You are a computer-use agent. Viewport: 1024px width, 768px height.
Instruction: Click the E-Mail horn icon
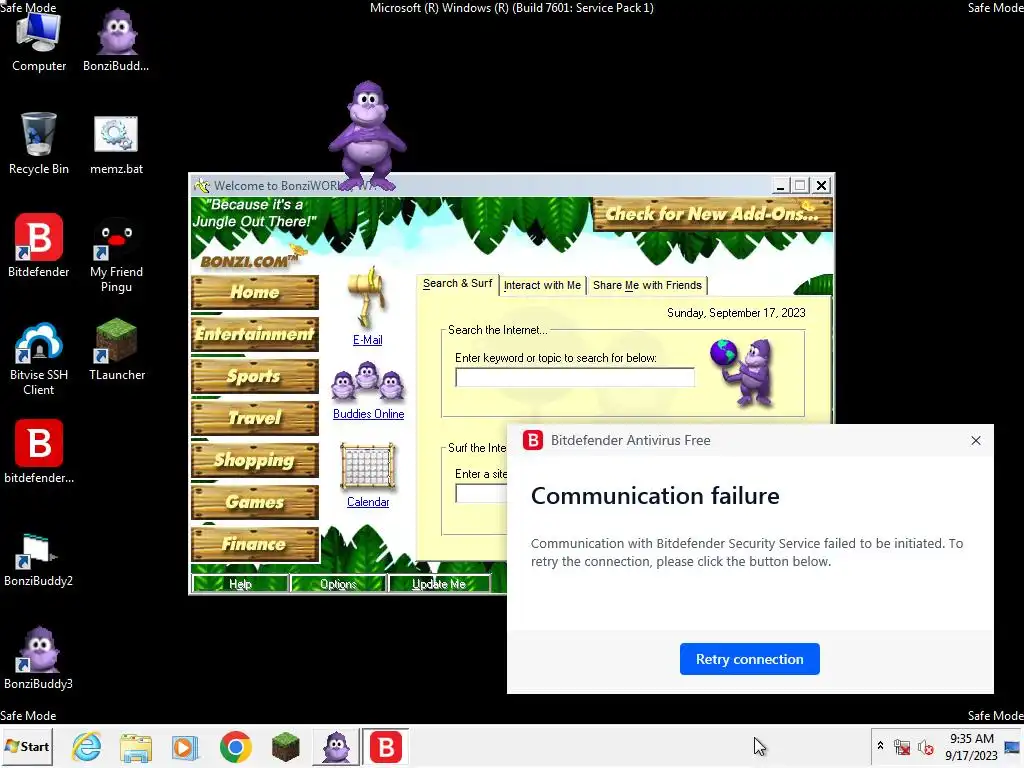(368, 297)
